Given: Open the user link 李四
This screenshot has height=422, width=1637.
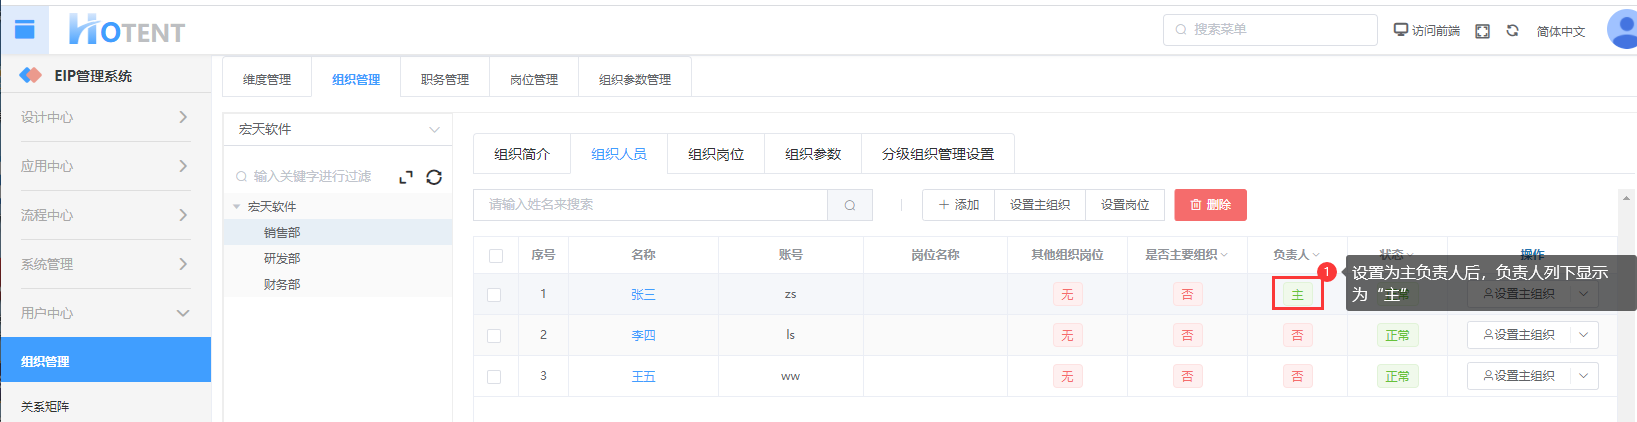Looking at the screenshot, I should point(643,336).
